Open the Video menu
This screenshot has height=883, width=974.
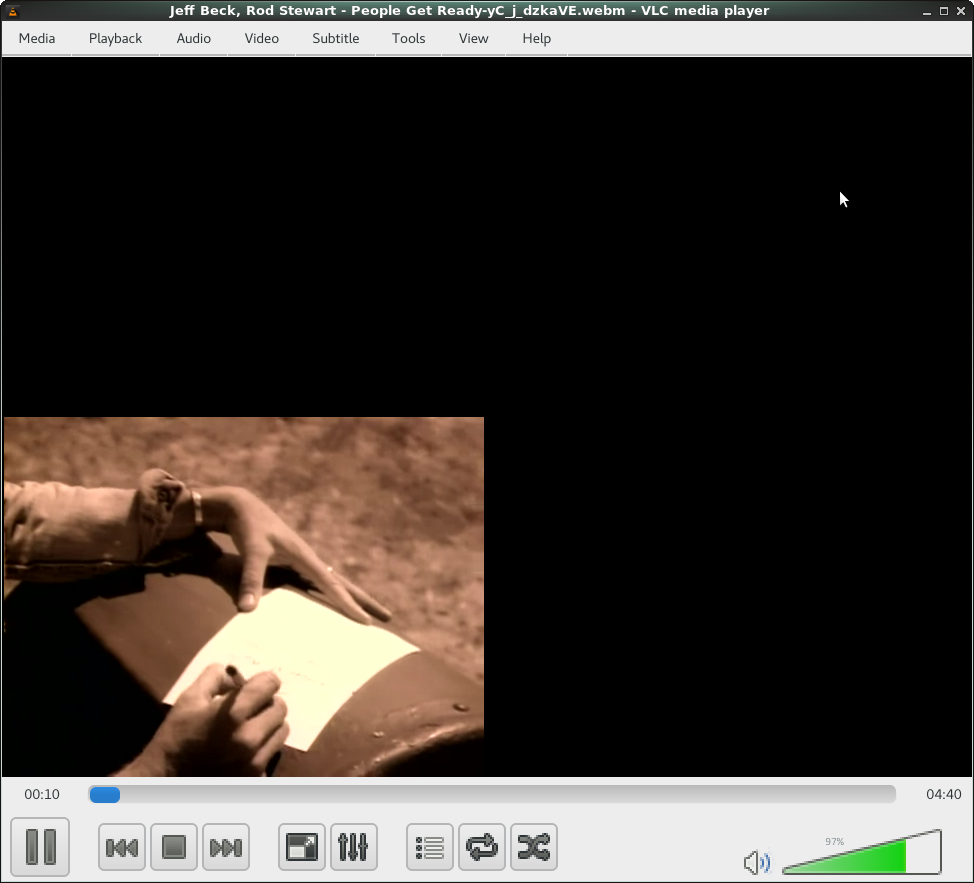tap(262, 38)
